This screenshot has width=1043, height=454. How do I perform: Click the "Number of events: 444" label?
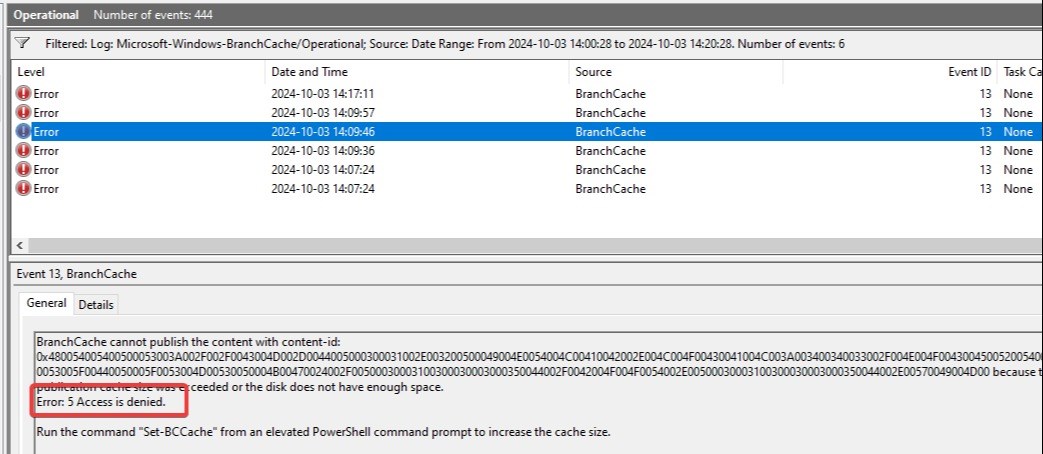point(153,15)
